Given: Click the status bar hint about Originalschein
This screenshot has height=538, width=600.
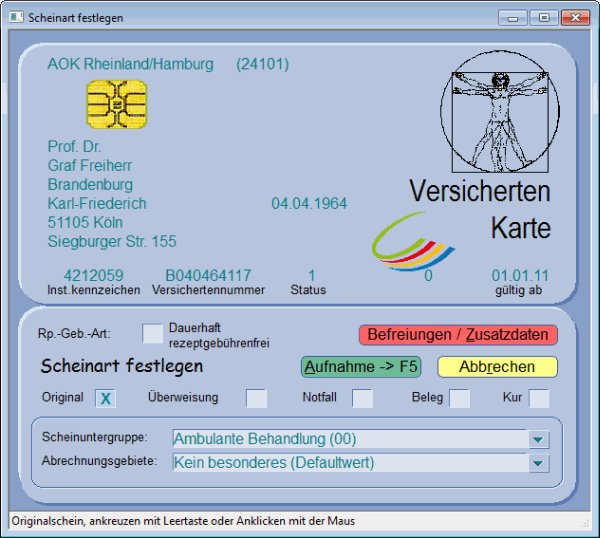Looking at the screenshot, I should [183, 521].
